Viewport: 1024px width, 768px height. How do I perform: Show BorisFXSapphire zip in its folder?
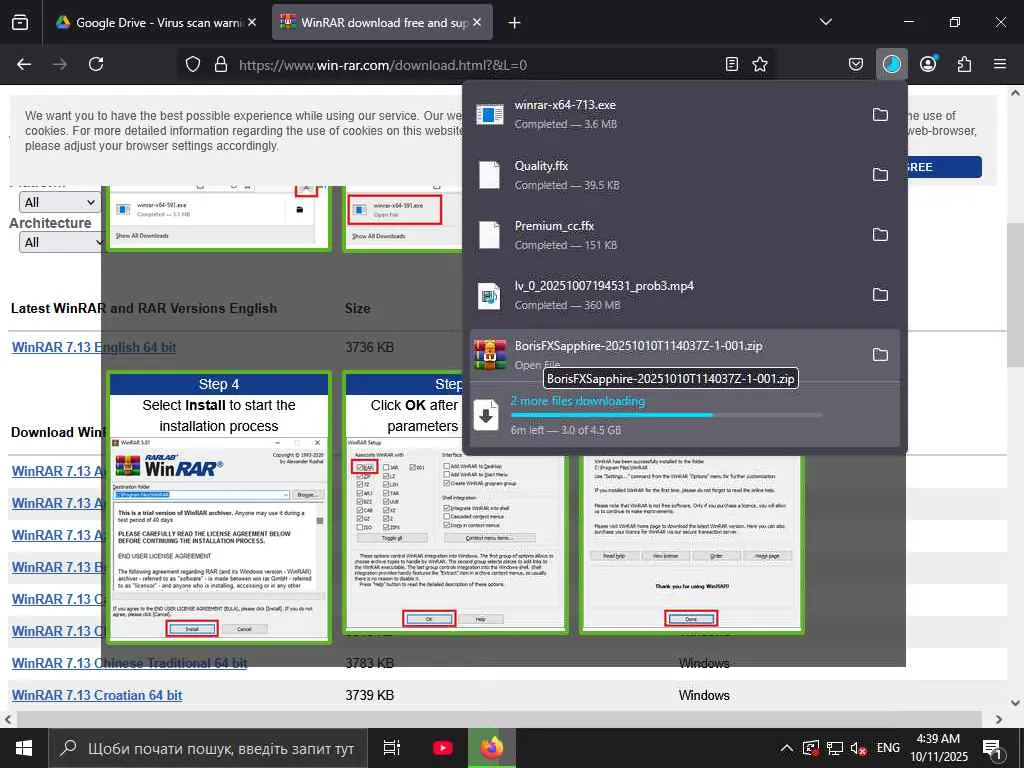point(880,355)
